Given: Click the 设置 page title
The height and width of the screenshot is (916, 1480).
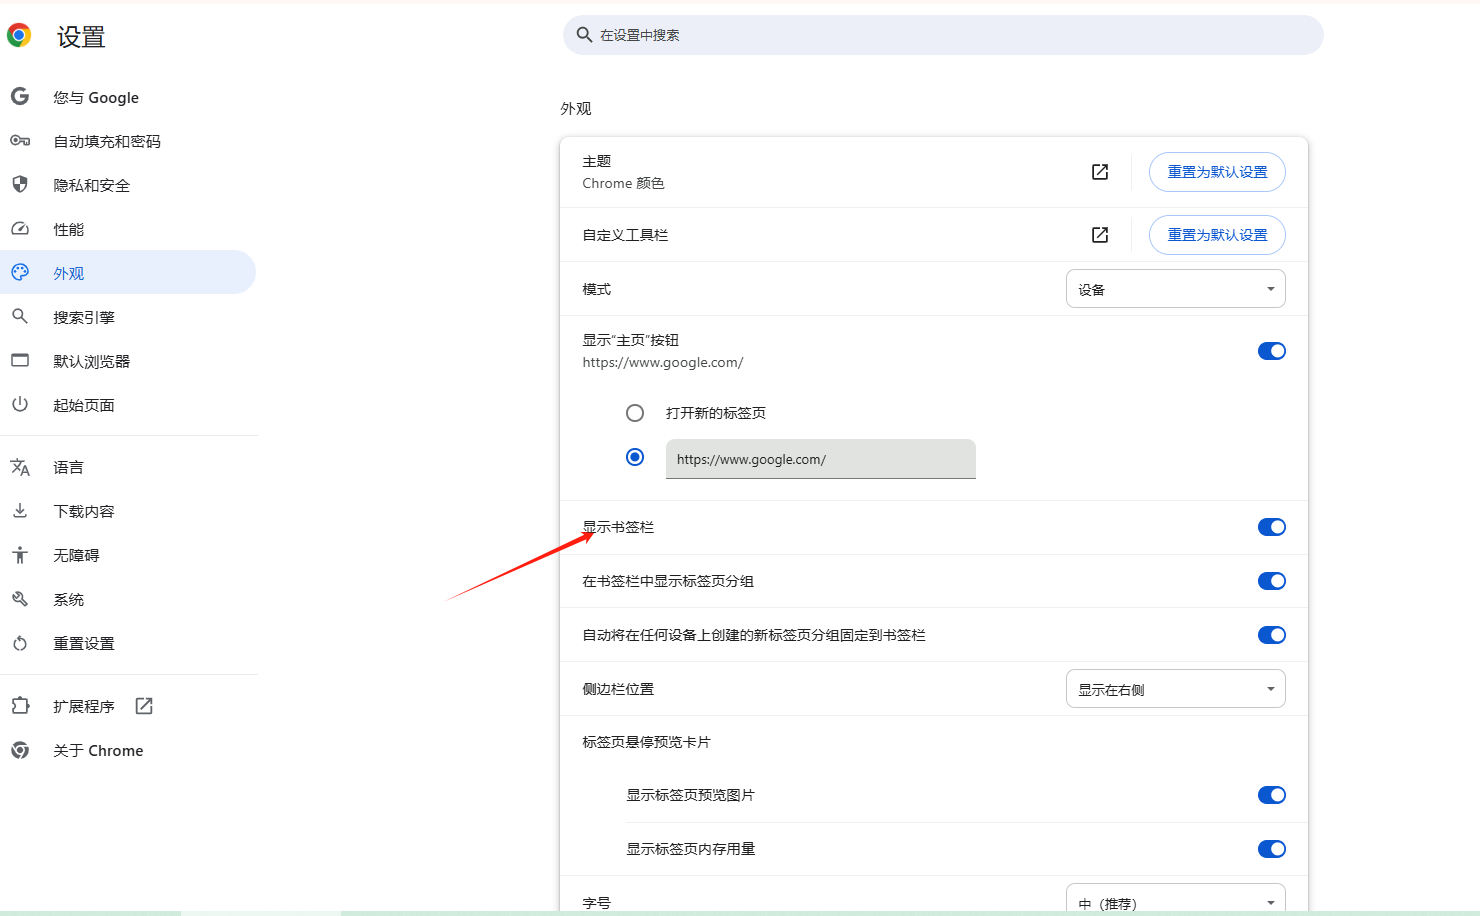Looking at the screenshot, I should (81, 37).
